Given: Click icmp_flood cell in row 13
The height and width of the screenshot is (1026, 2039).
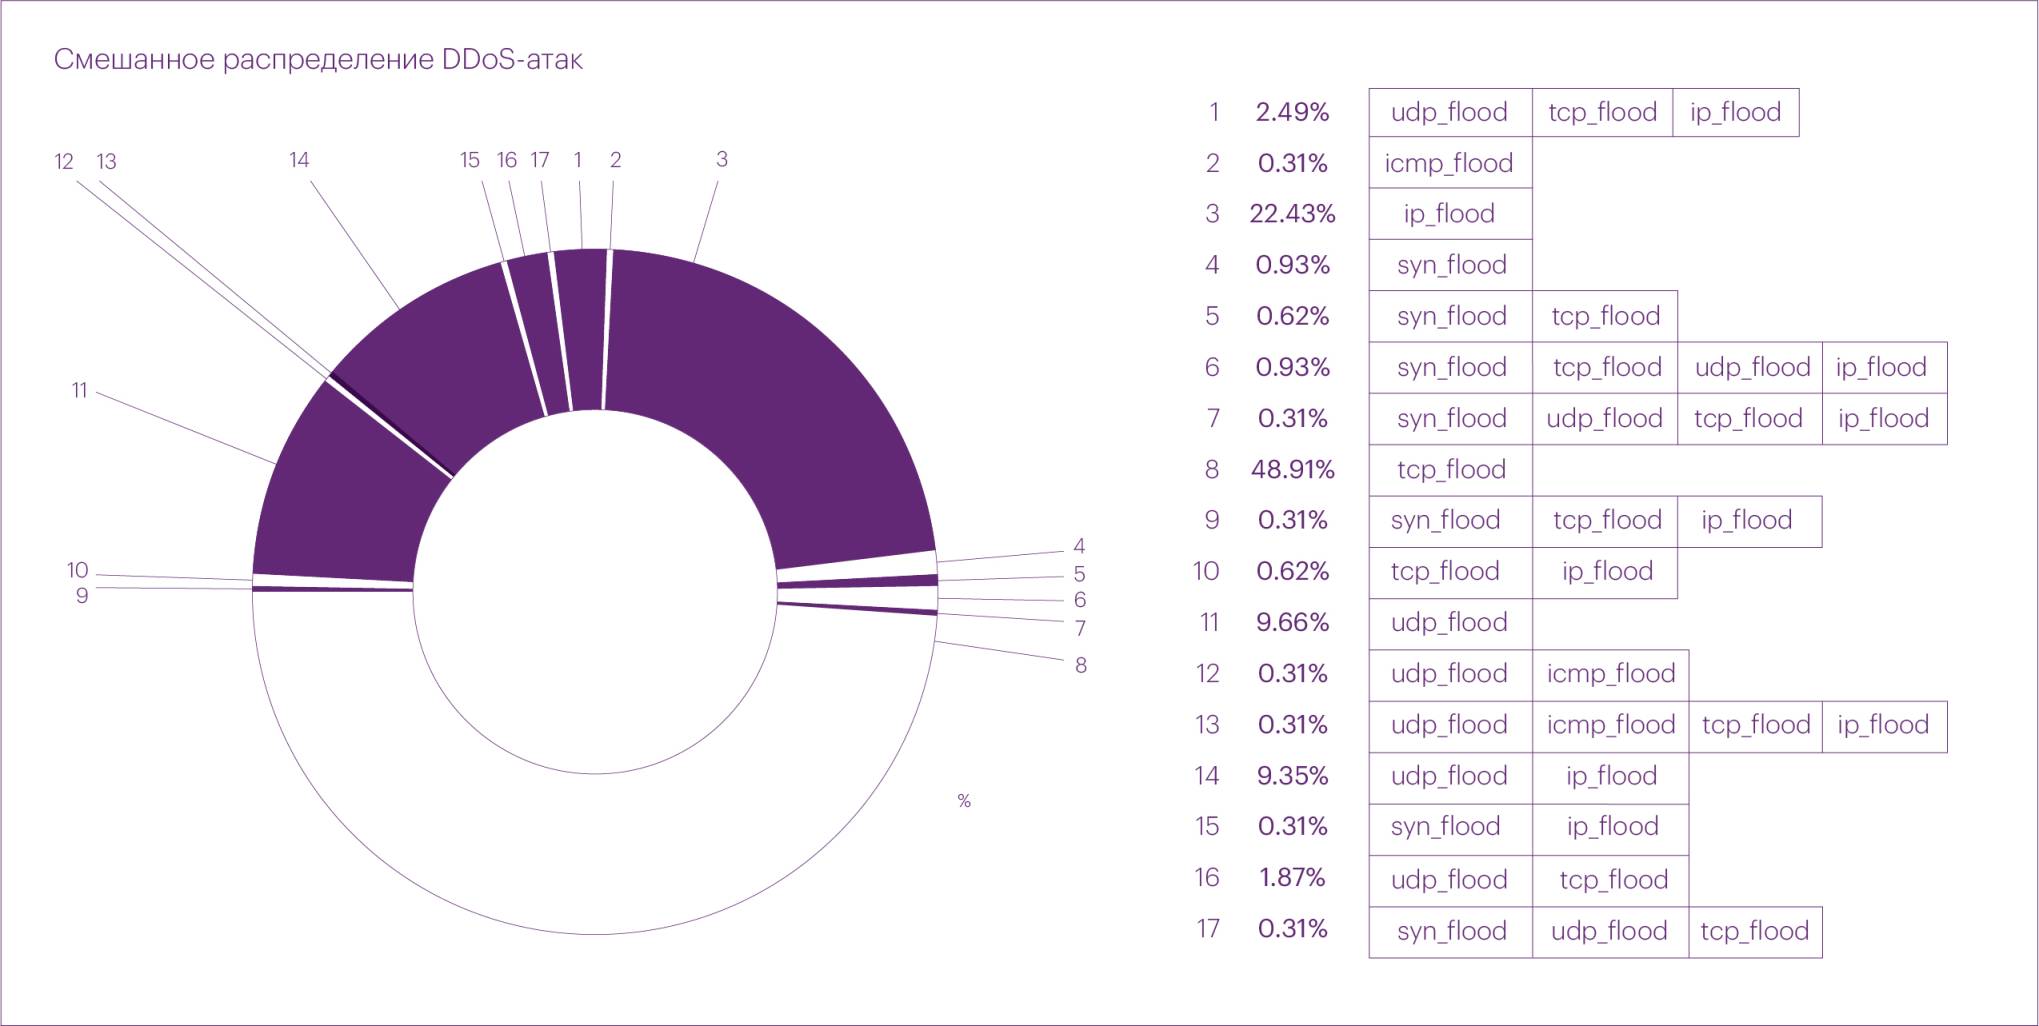Looking at the screenshot, I should [x=1610, y=725].
